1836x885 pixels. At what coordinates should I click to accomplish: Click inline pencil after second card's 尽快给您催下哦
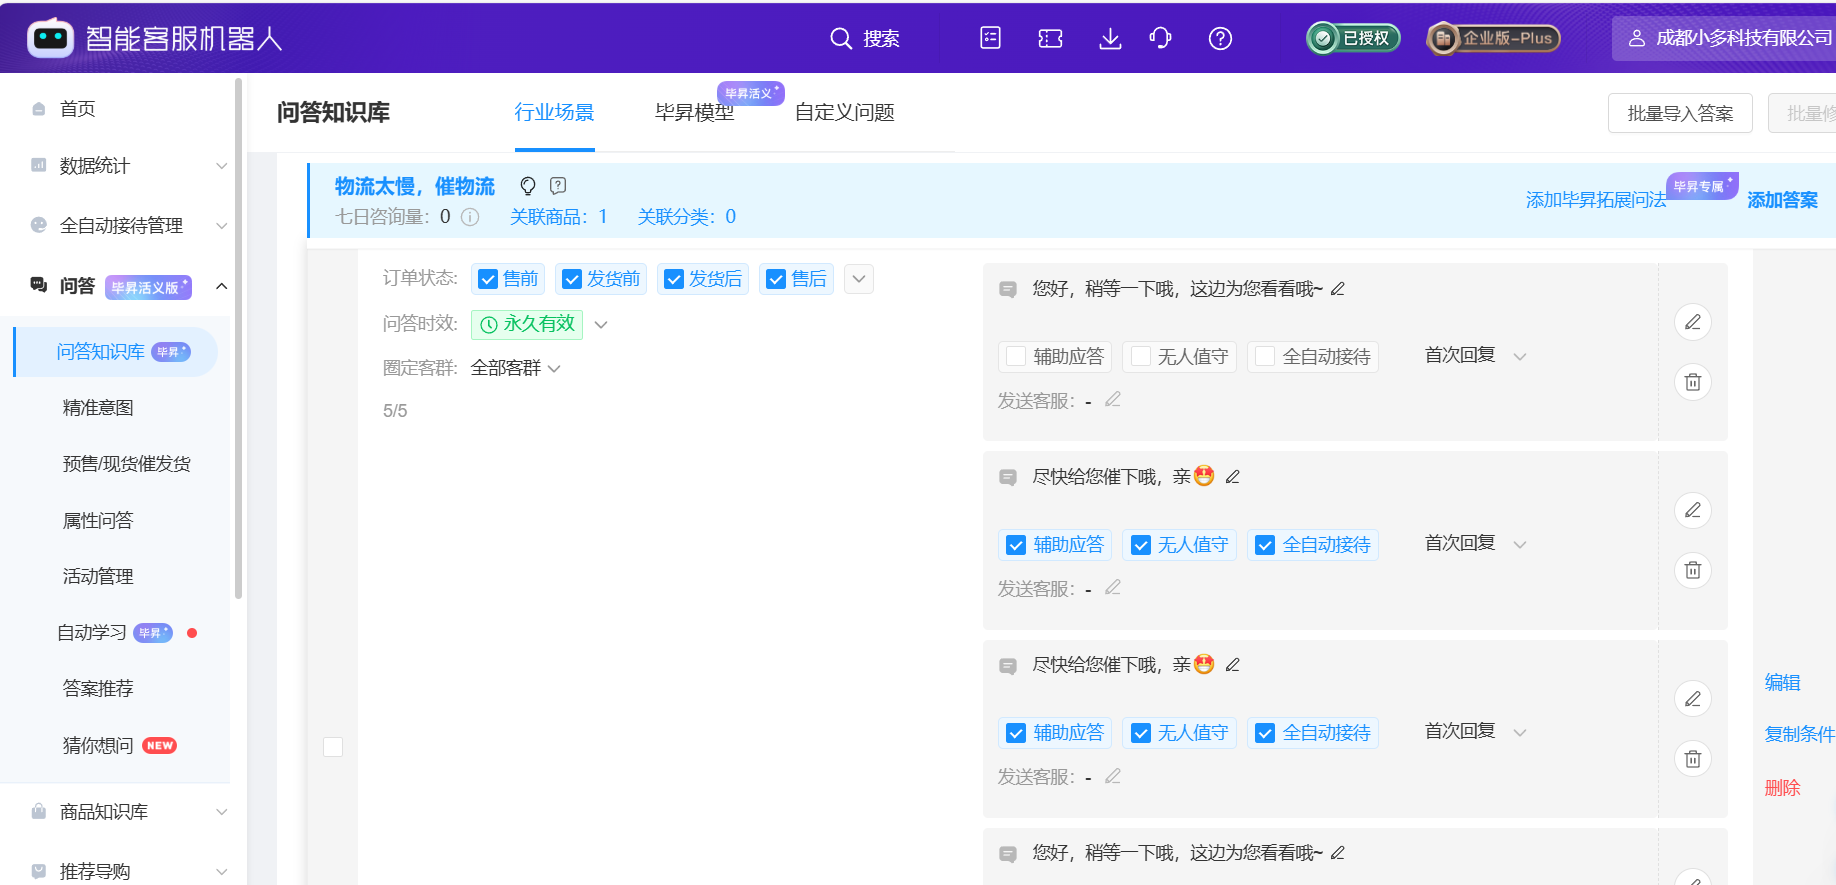tap(1233, 477)
